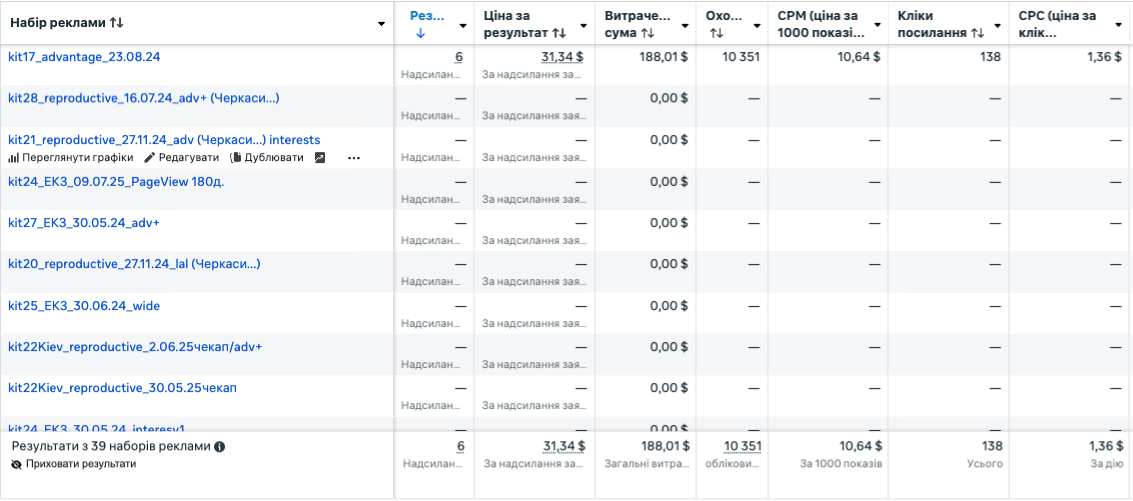The height and width of the screenshot is (501, 1133).
Task: Click CPC 1,36 $ in the kit17 row
Action: 1105,57
